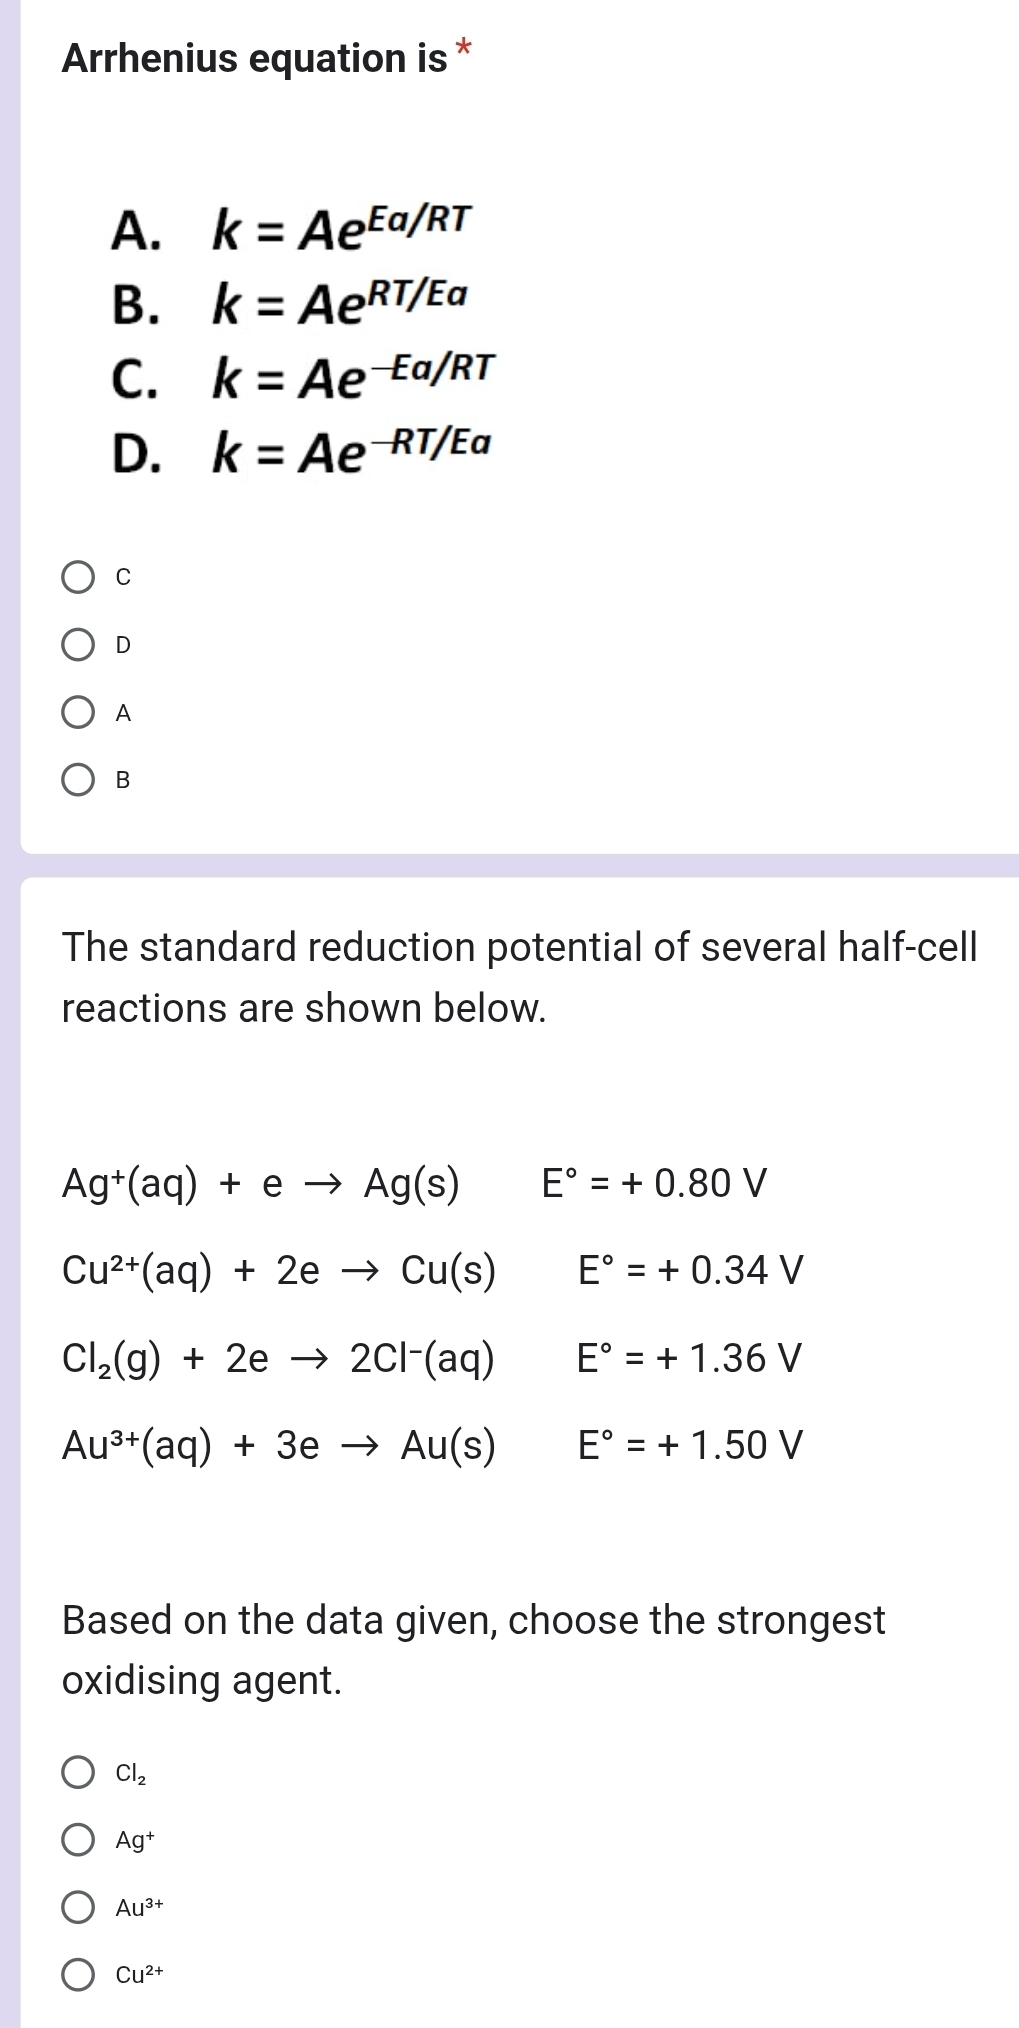Click the Cl₂ half-cell reaction line
The height and width of the screenshot is (2028, 1019).
pyautogui.click(x=280, y=1359)
